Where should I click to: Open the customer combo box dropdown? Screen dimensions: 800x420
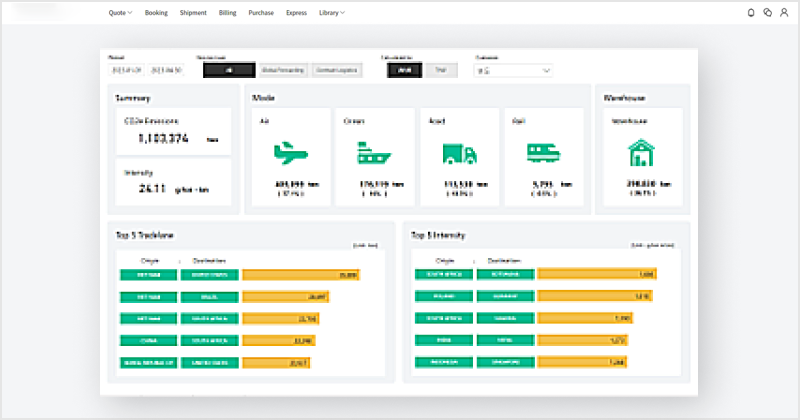(514, 71)
